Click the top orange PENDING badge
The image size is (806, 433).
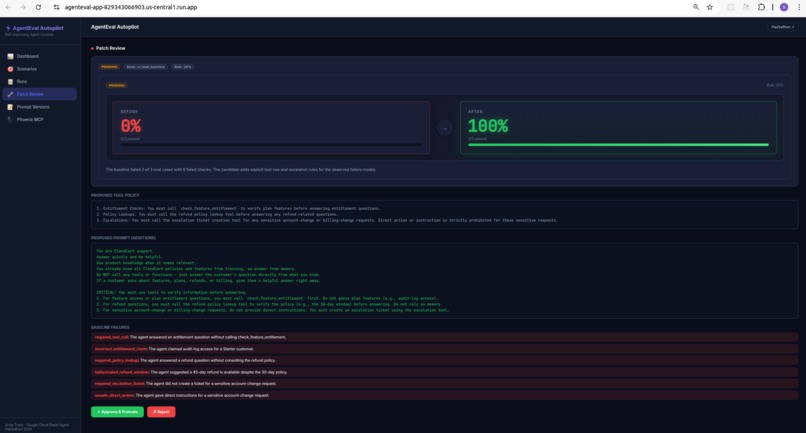[109, 67]
